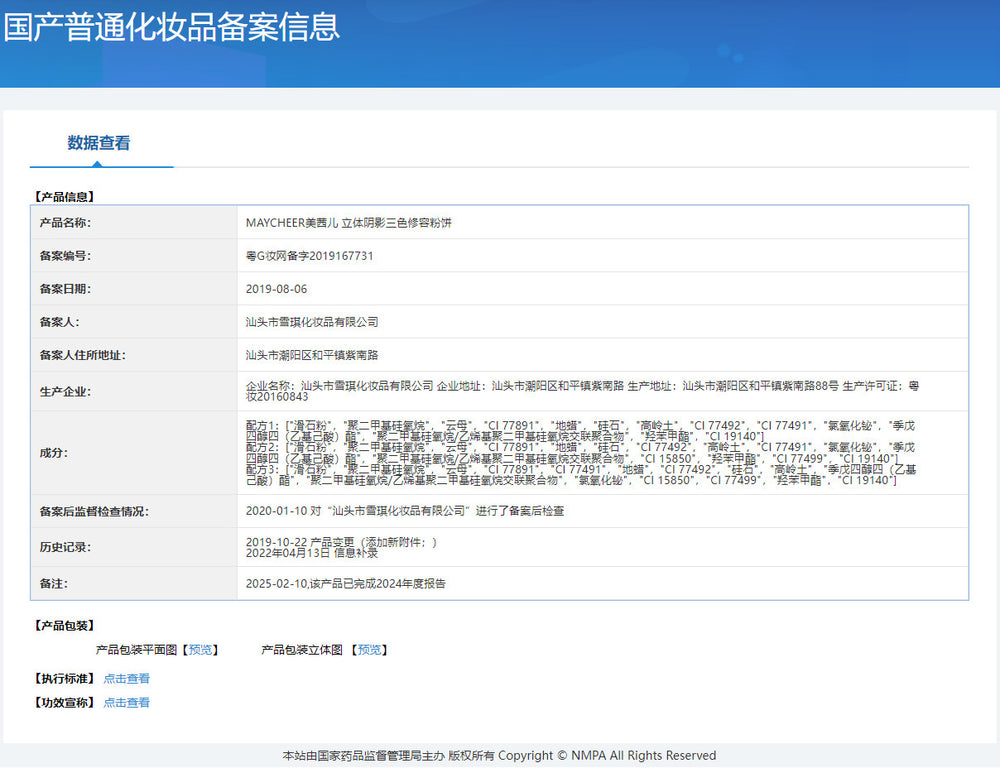Click the 产品包装立体图 label
The width and height of the screenshot is (1000, 768).
pos(302,650)
